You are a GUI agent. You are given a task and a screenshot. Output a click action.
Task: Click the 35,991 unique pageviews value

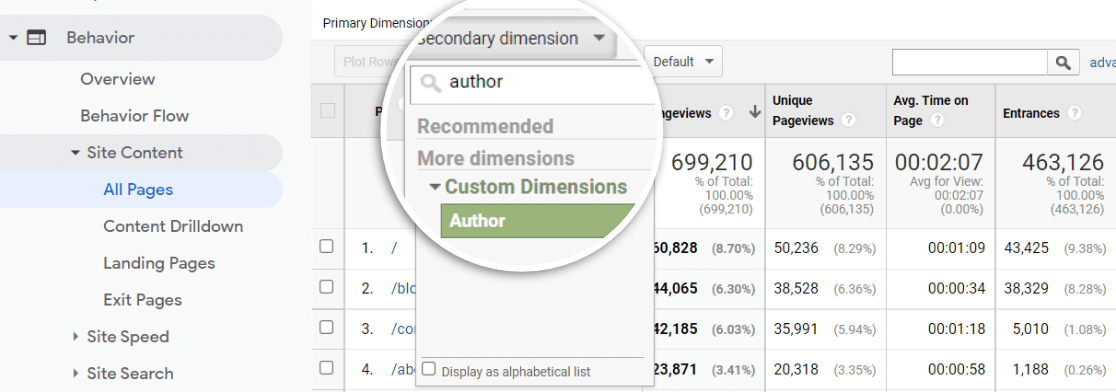[x=795, y=329]
